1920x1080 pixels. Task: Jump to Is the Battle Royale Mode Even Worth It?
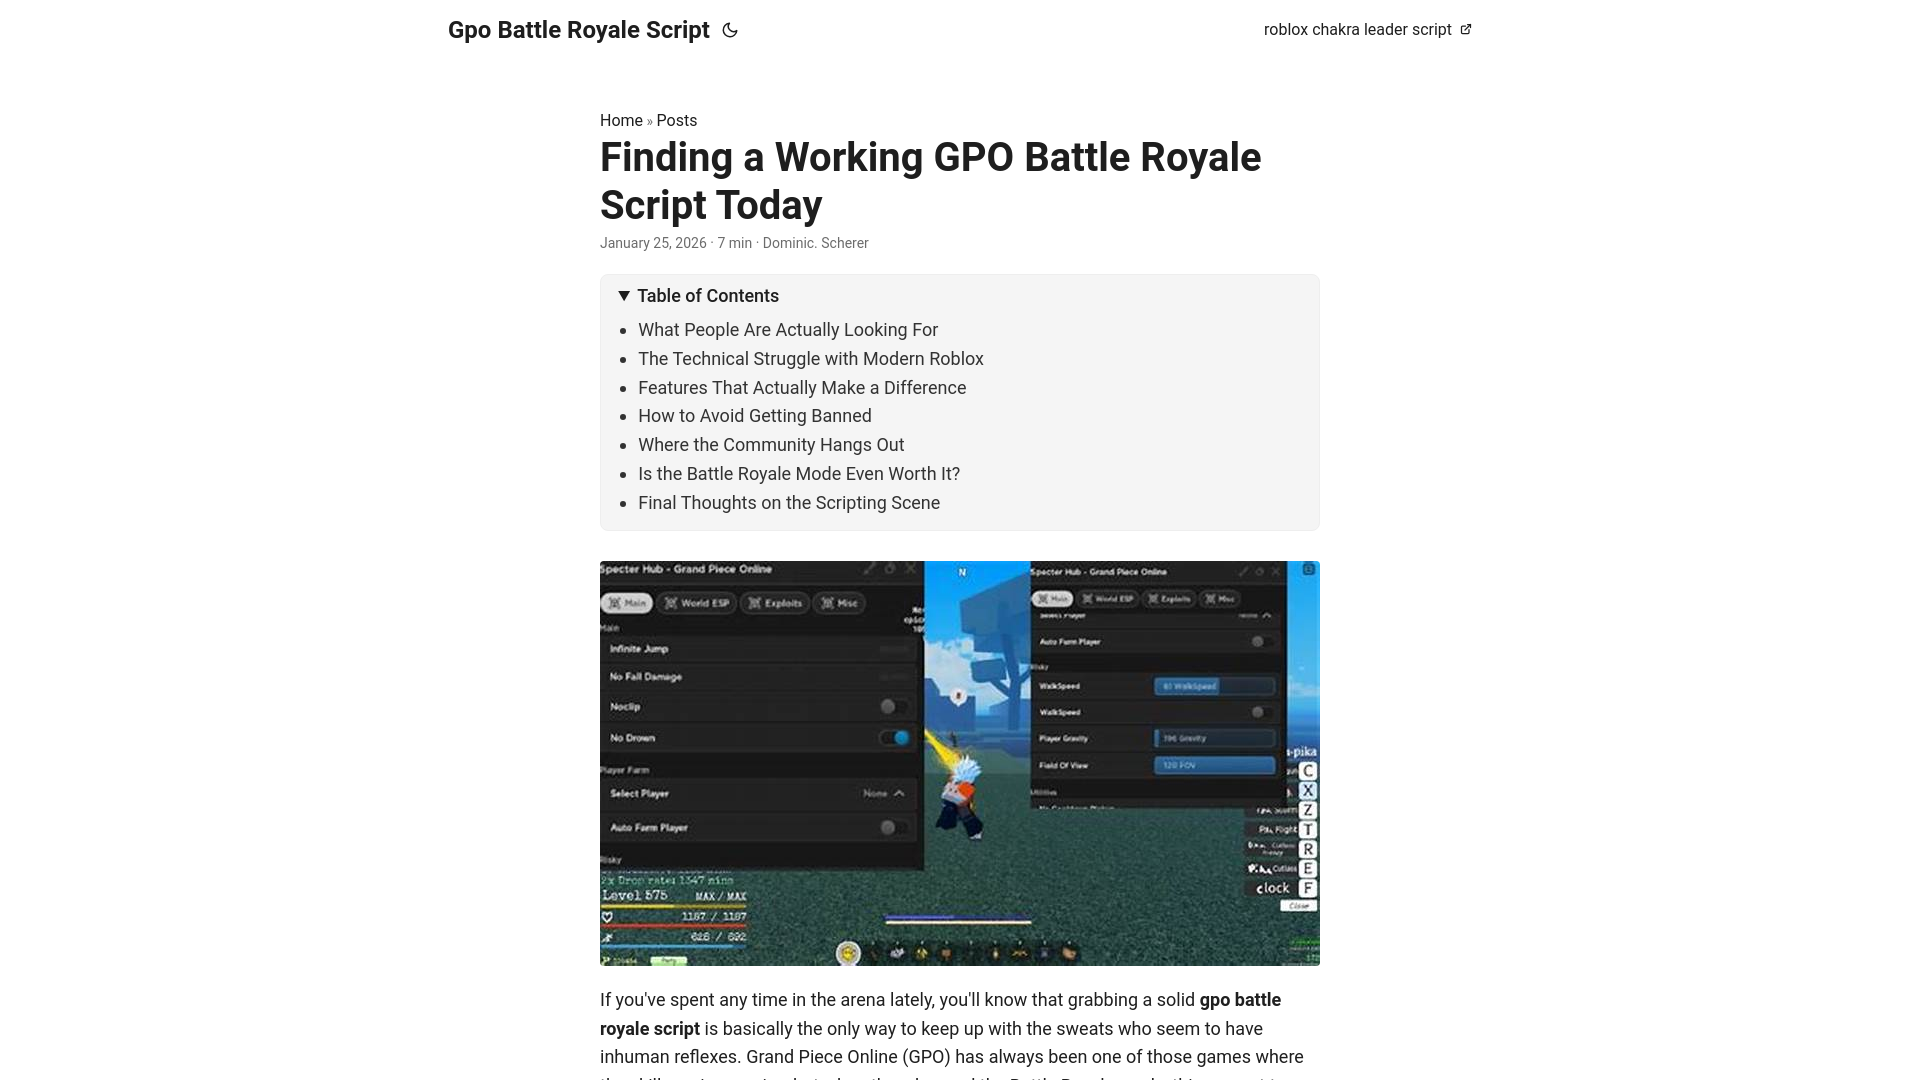tap(799, 474)
